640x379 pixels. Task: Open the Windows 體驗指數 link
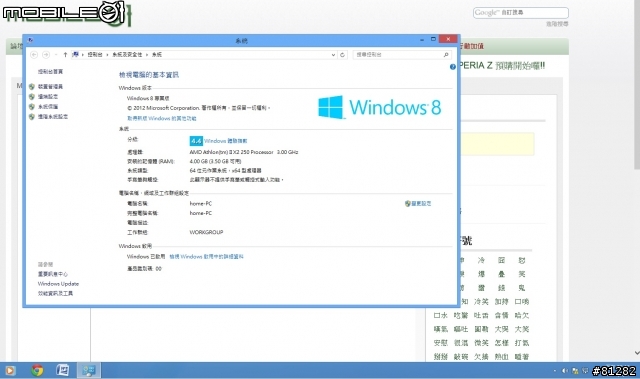(x=226, y=141)
